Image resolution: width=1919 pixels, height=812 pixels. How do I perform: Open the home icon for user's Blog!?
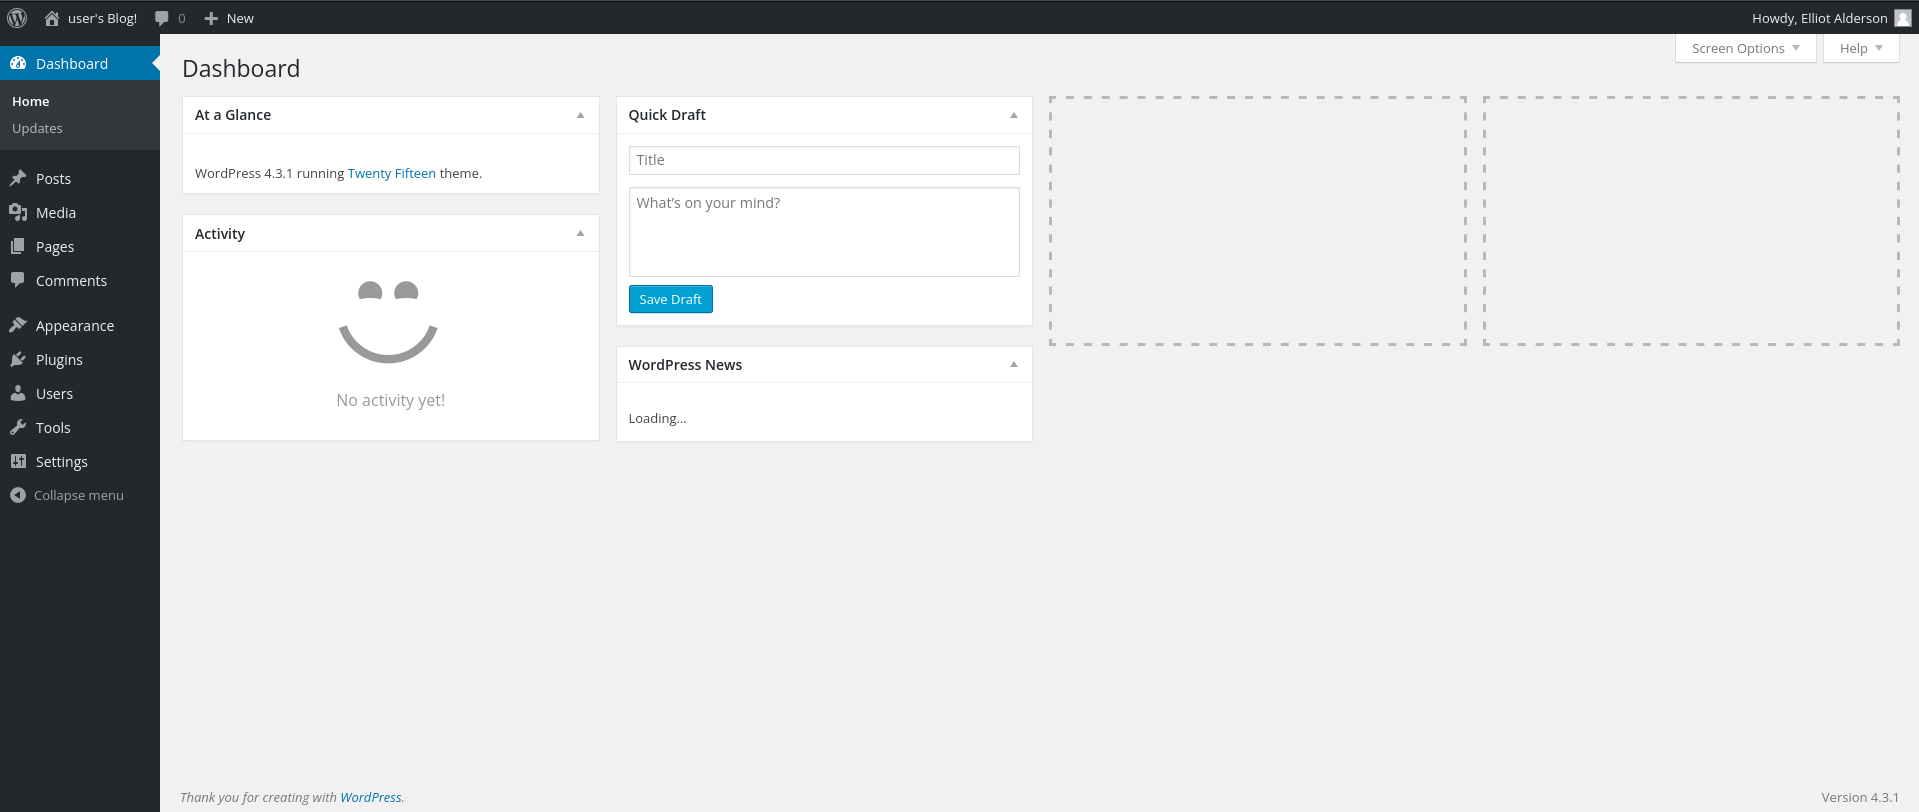tap(52, 18)
